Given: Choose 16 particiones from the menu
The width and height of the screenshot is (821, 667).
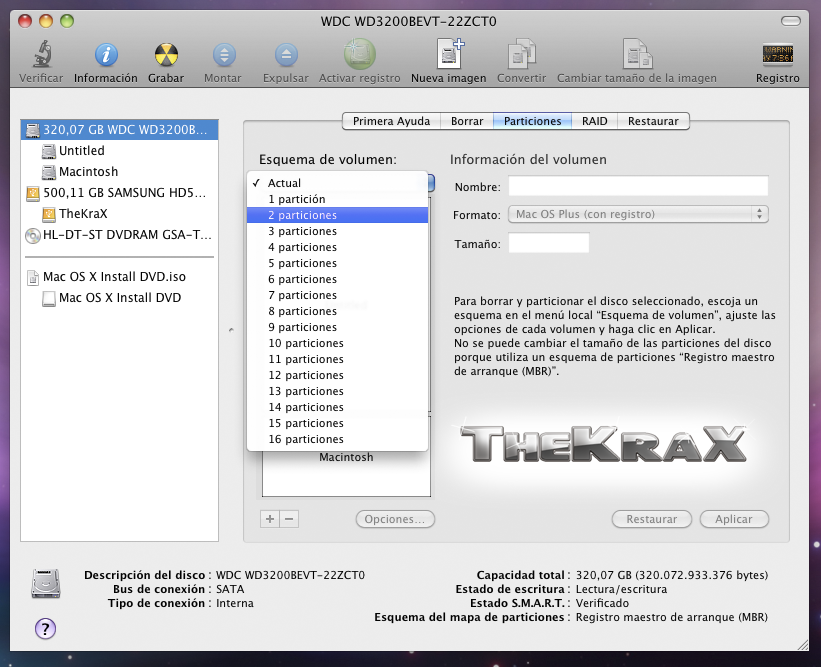Looking at the screenshot, I should click(337, 439).
